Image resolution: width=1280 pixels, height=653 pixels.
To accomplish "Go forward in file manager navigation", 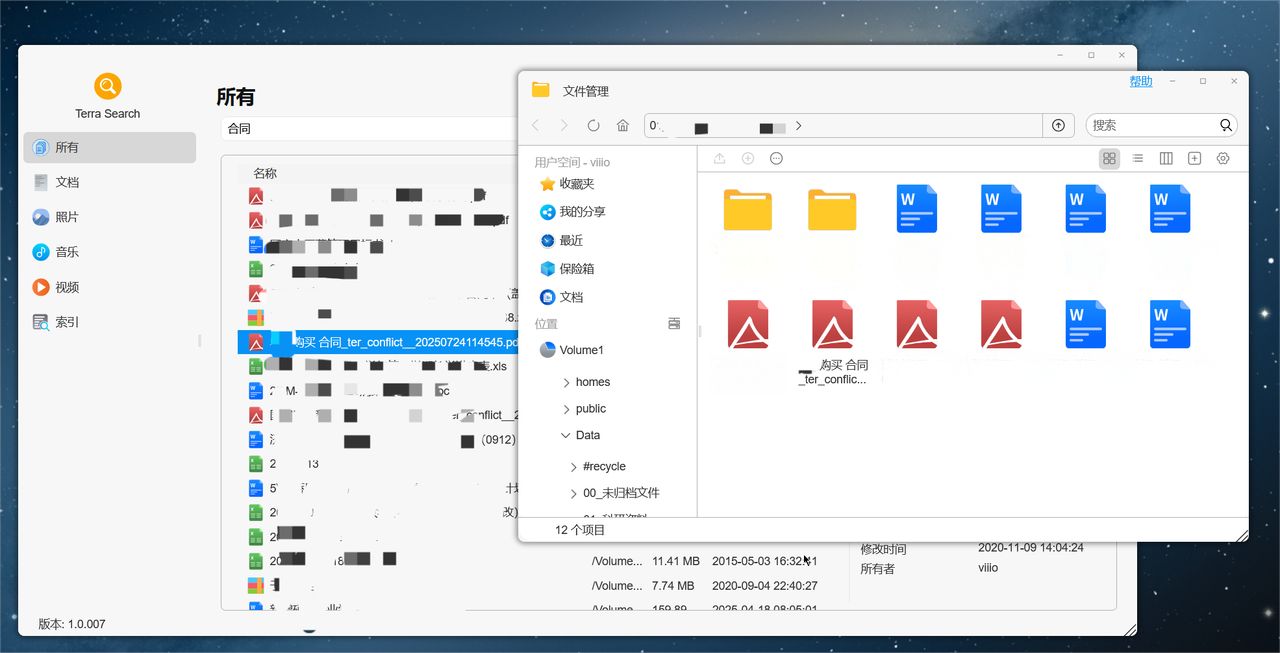I will [x=564, y=125].
